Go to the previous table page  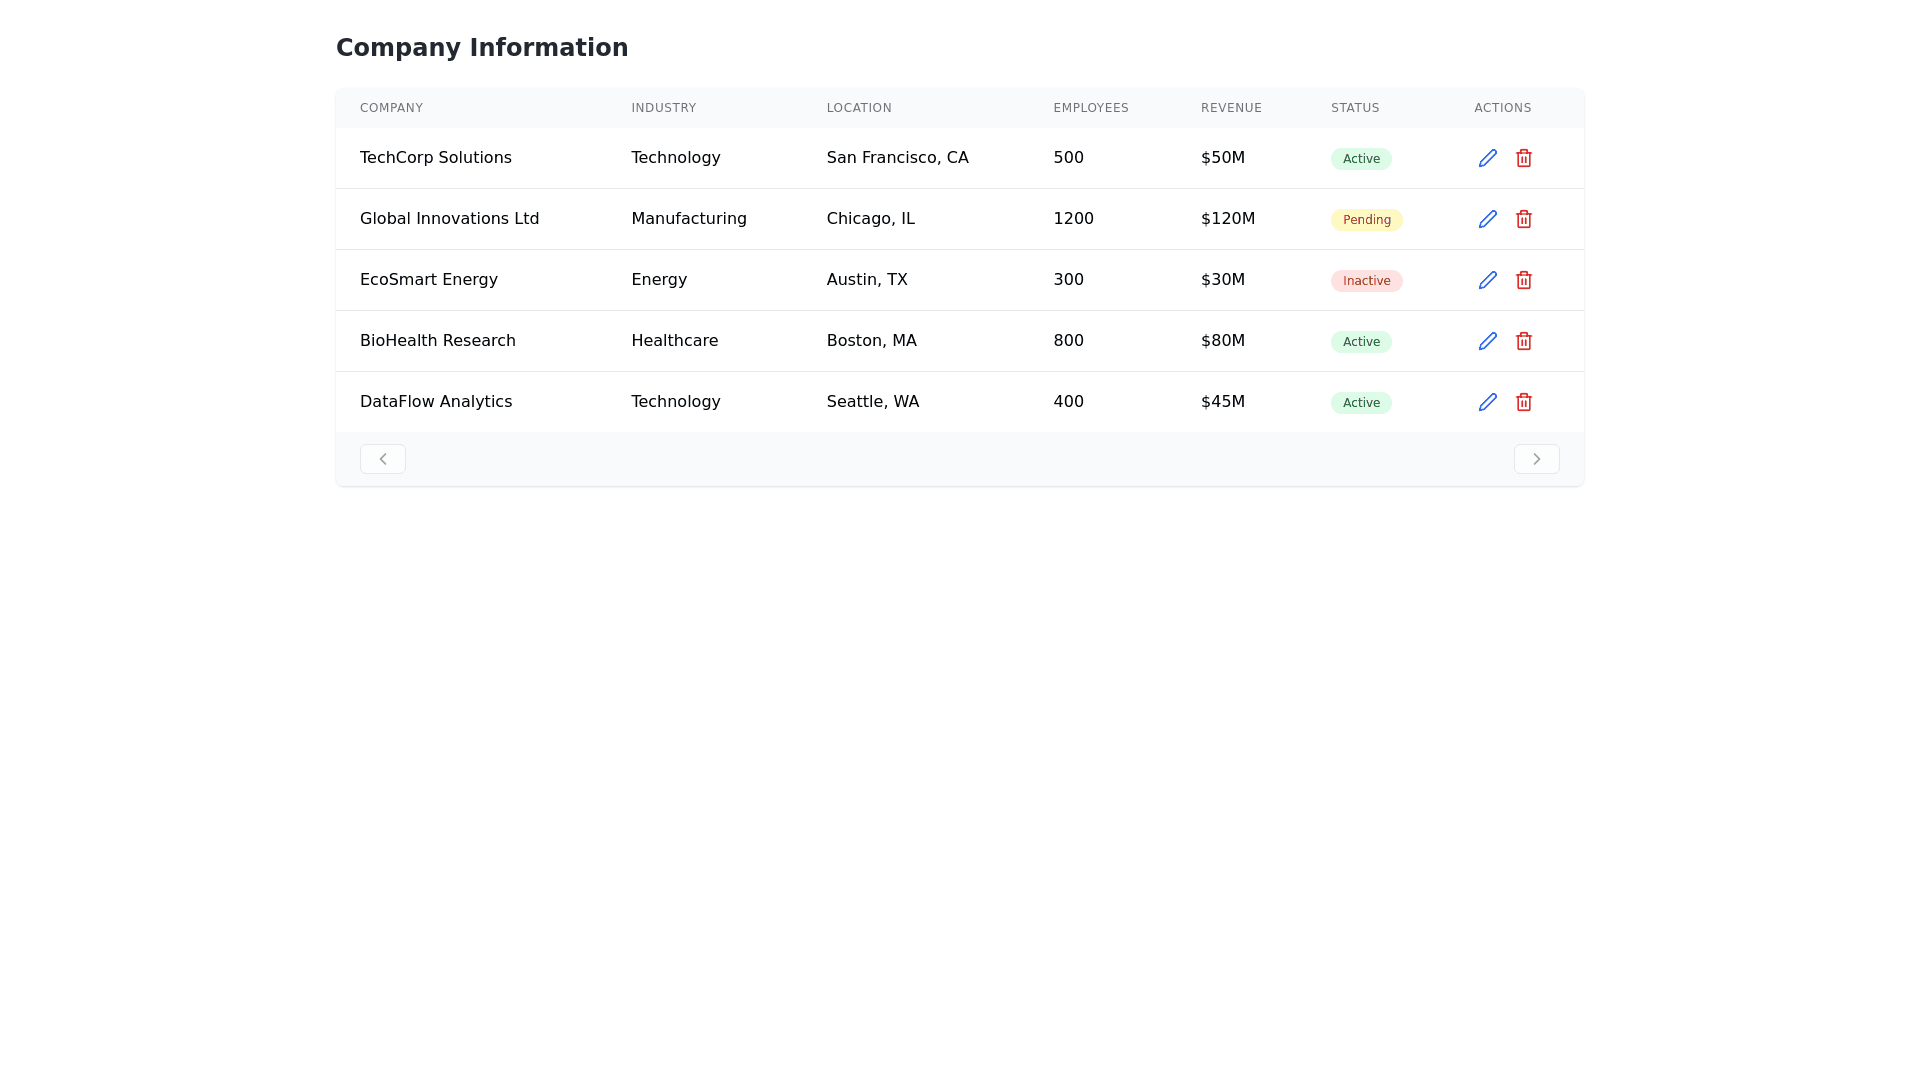tap(383, 459)
